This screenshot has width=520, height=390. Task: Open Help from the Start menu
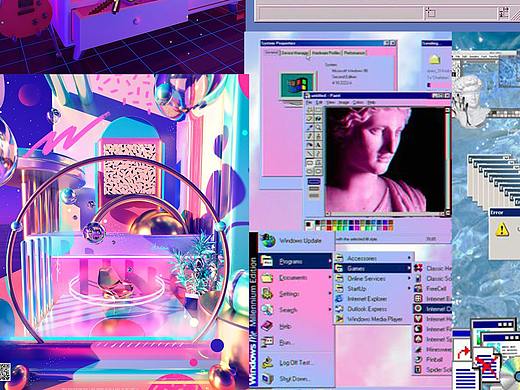(x=297, y=326)
